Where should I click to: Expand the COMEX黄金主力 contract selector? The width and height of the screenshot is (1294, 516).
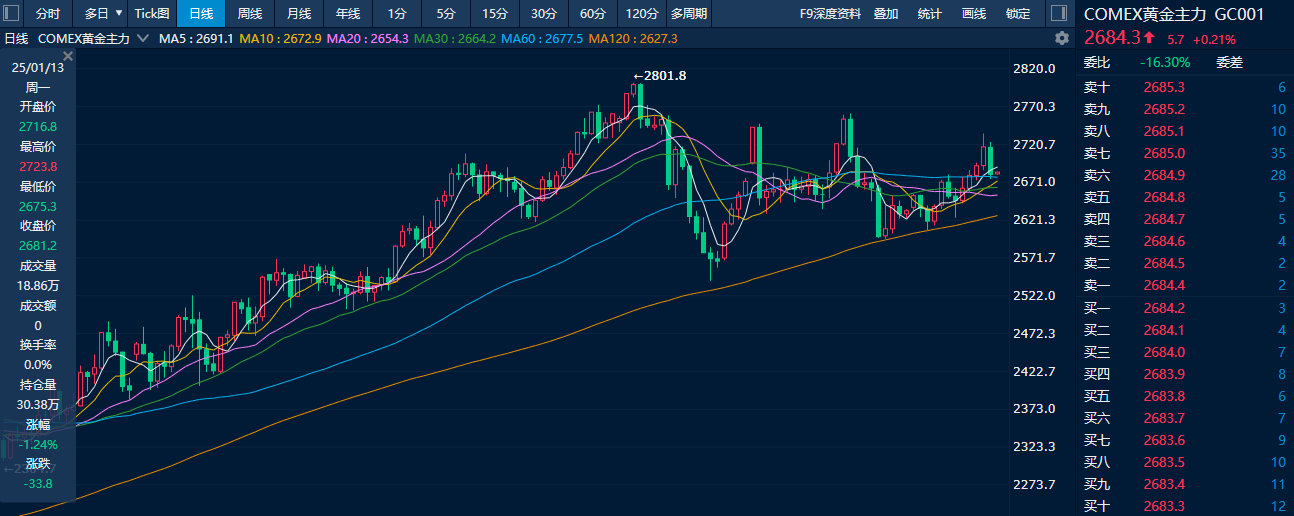[x=142, y=38]
